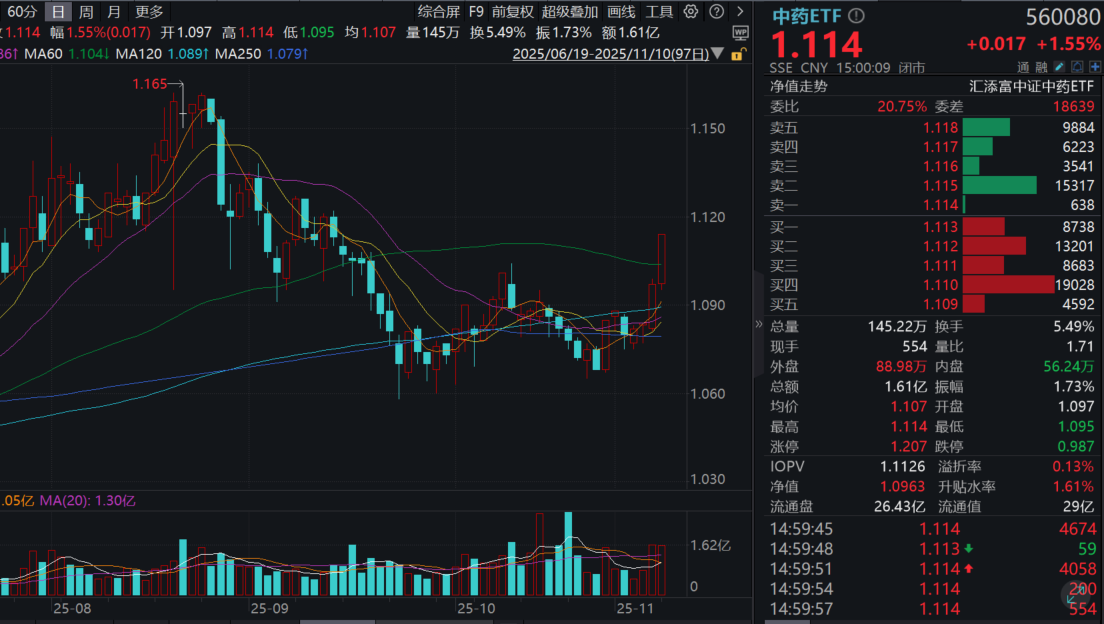Click MA250 indicator label
This screenshot has width=1104, height=624.
coord(238,54)
